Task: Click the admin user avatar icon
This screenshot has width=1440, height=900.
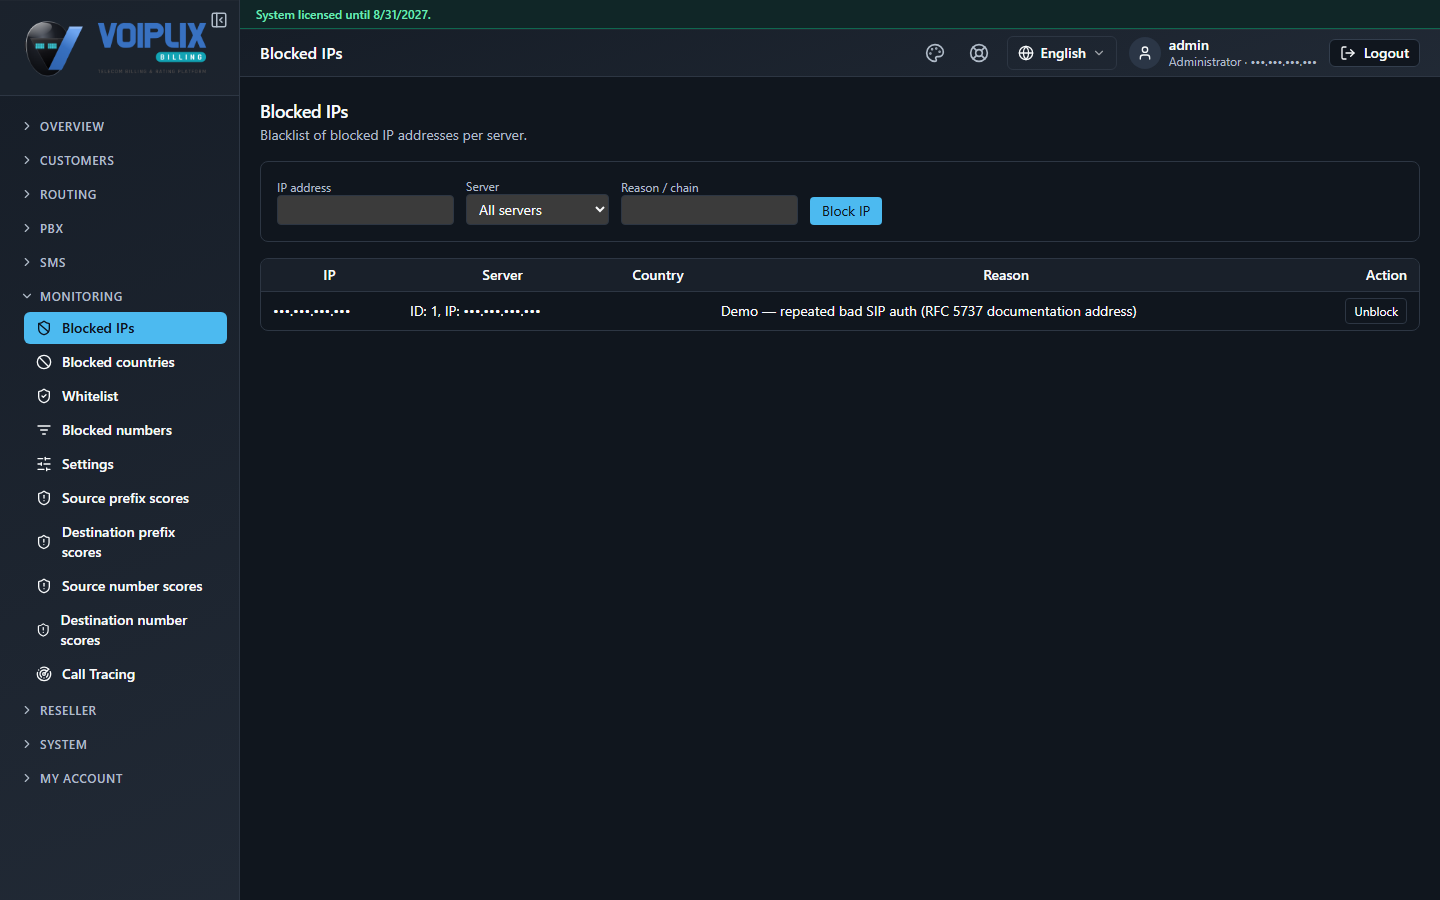Action: [1145, 53]
